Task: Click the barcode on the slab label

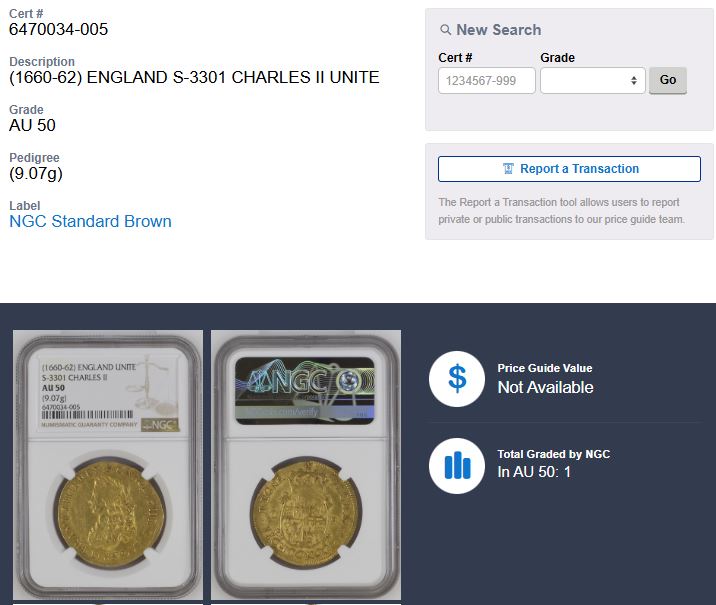Action: [88, 415]
